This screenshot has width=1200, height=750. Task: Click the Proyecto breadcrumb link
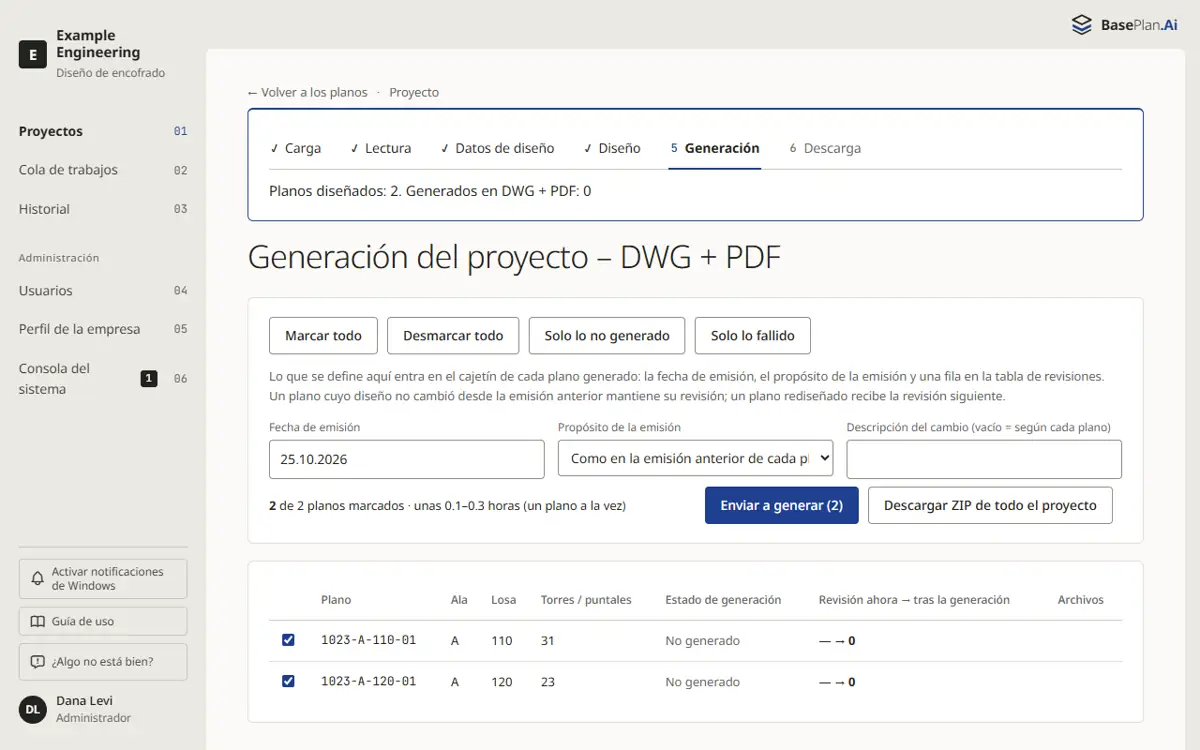pyautogui.click(x=414, y=92)
